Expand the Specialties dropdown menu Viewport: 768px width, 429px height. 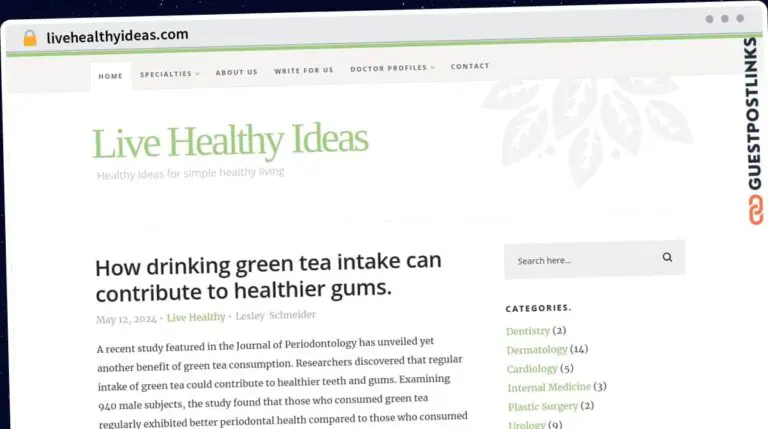click(x=169, y=74)
